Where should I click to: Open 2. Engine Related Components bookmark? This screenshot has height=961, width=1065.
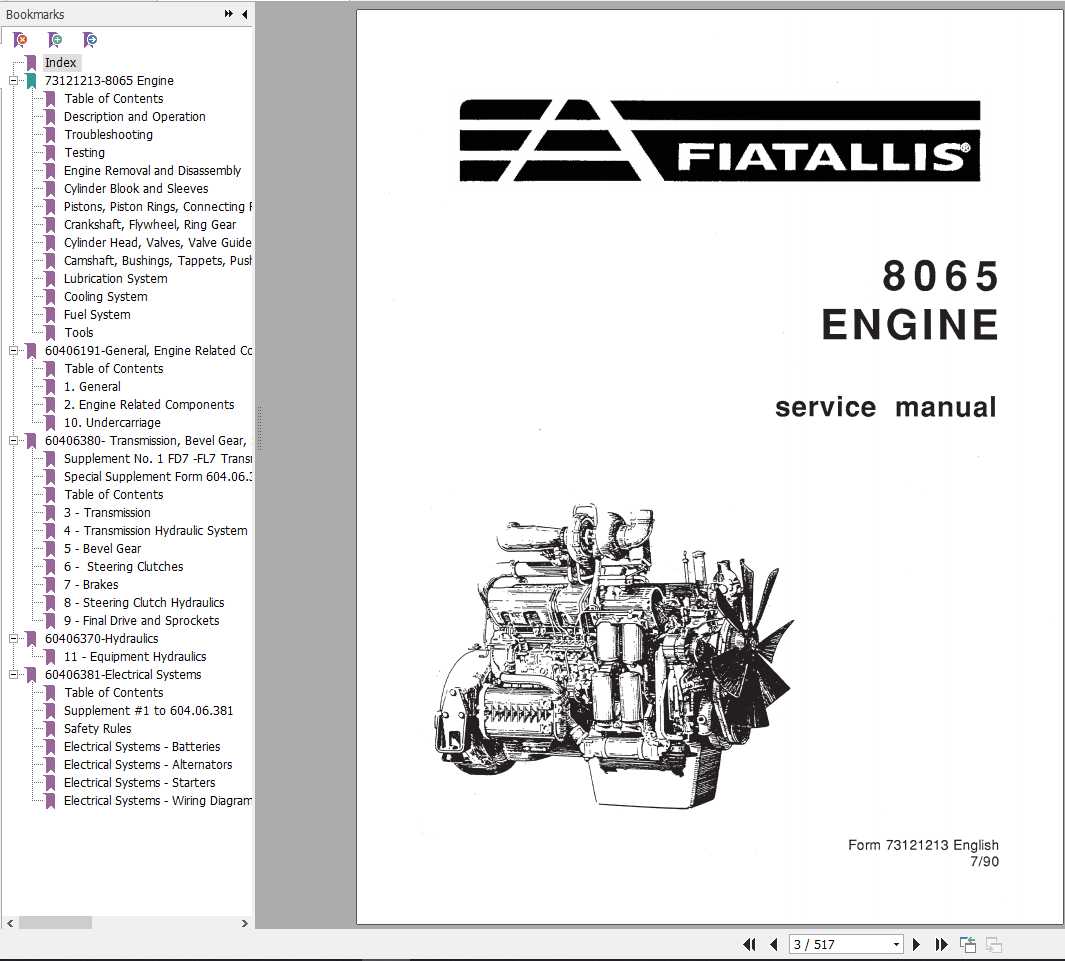point(149,405)
